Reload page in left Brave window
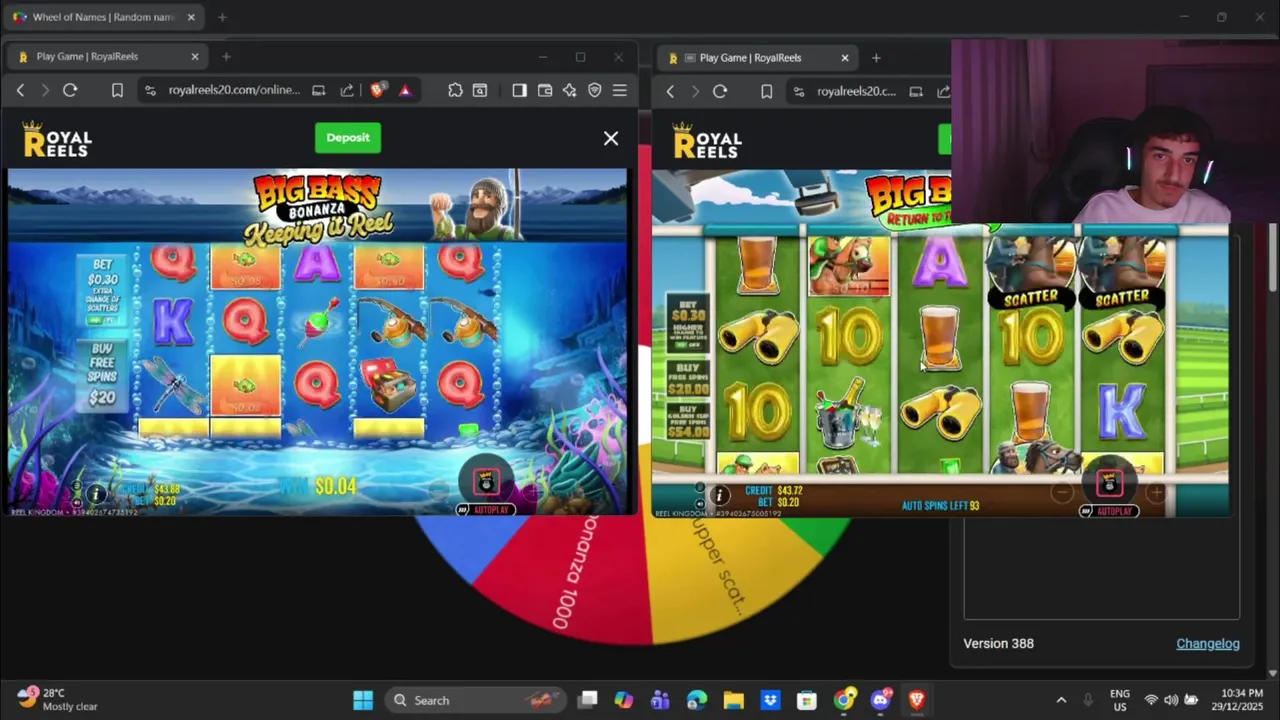Image resolution: width=1280 pixels, height=720 pixels. click(x=70, y=90)
